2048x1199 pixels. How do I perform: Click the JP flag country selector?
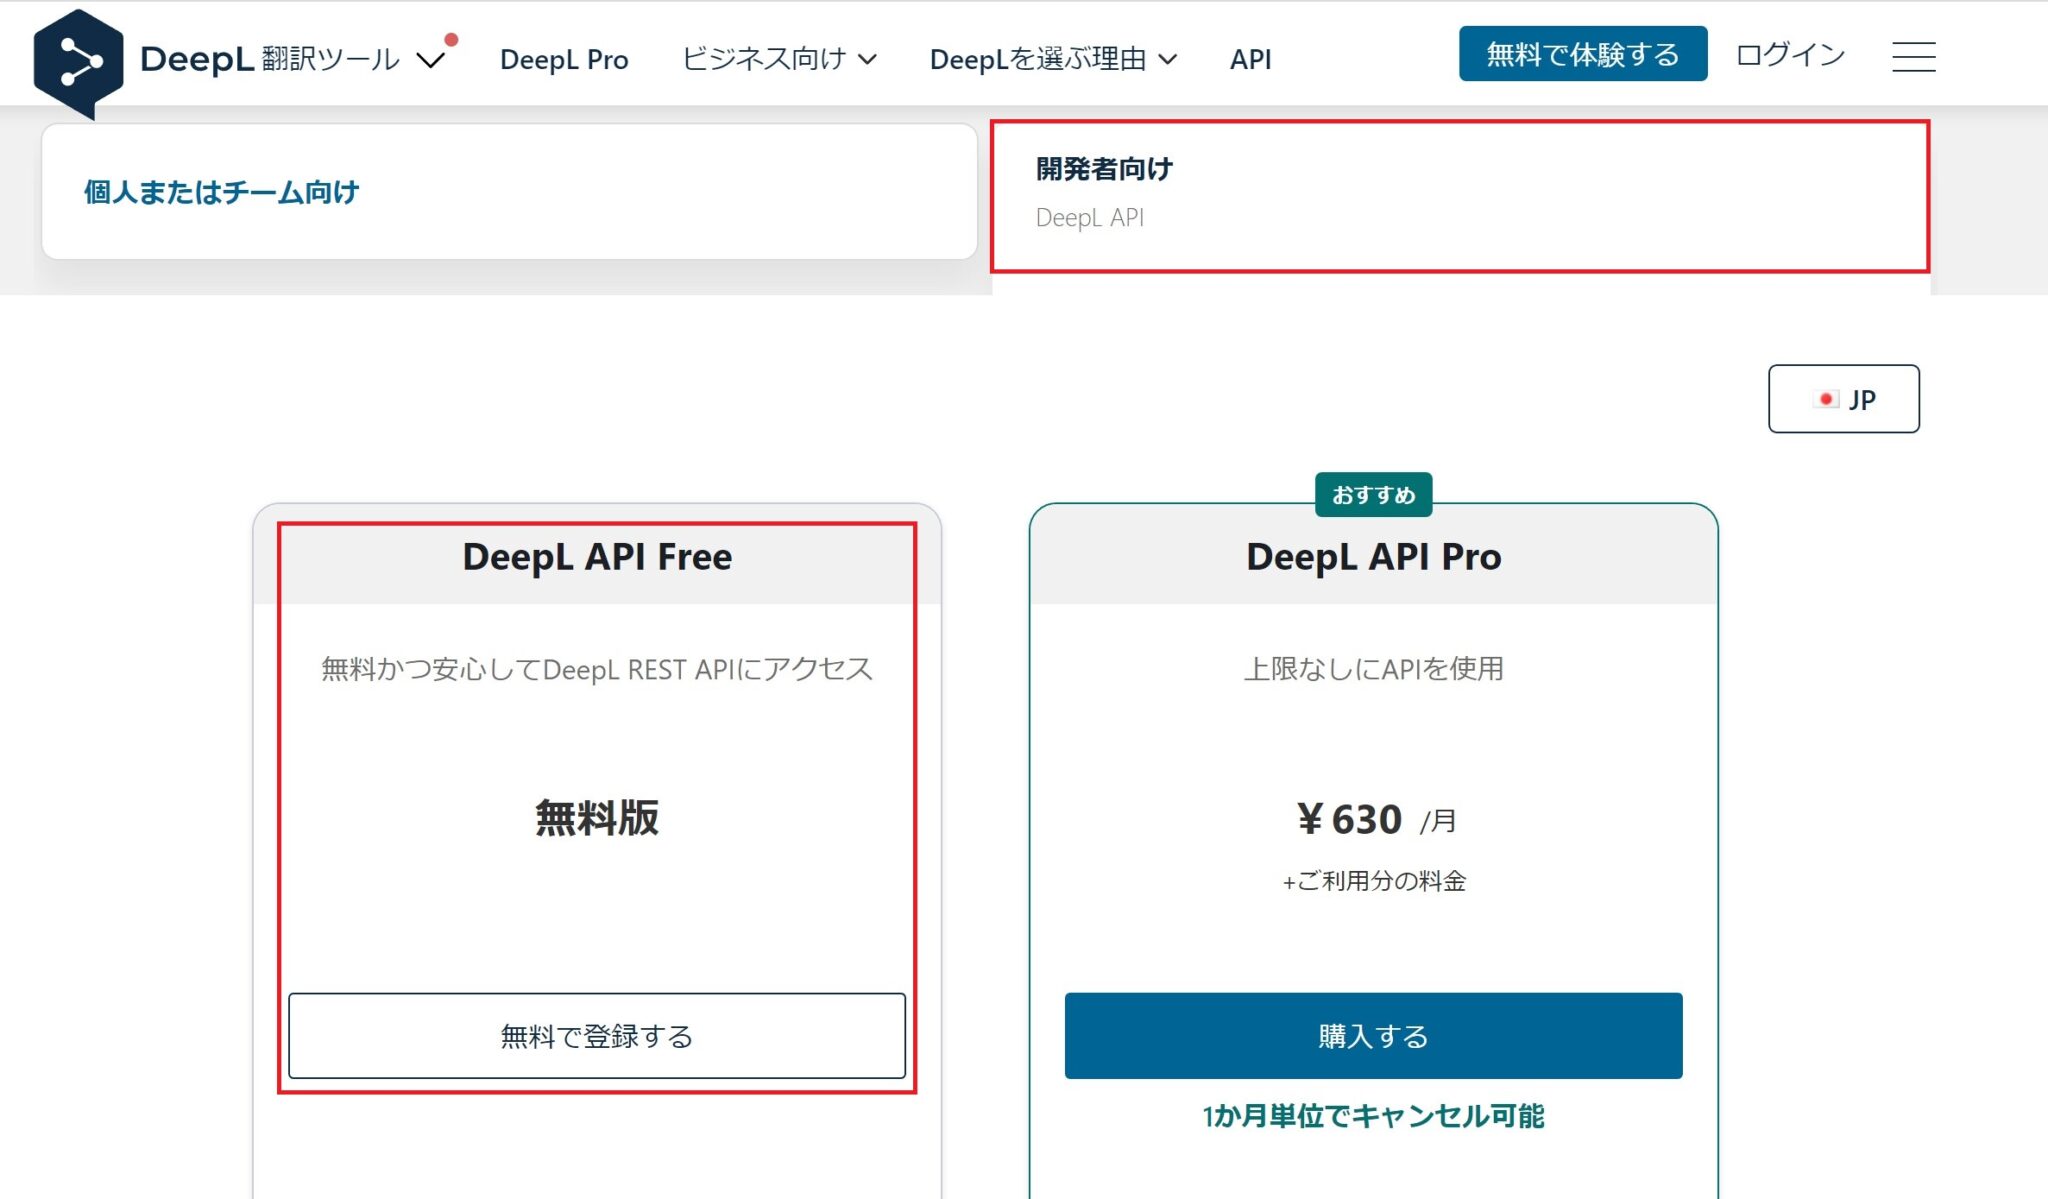pos(1843,399)
